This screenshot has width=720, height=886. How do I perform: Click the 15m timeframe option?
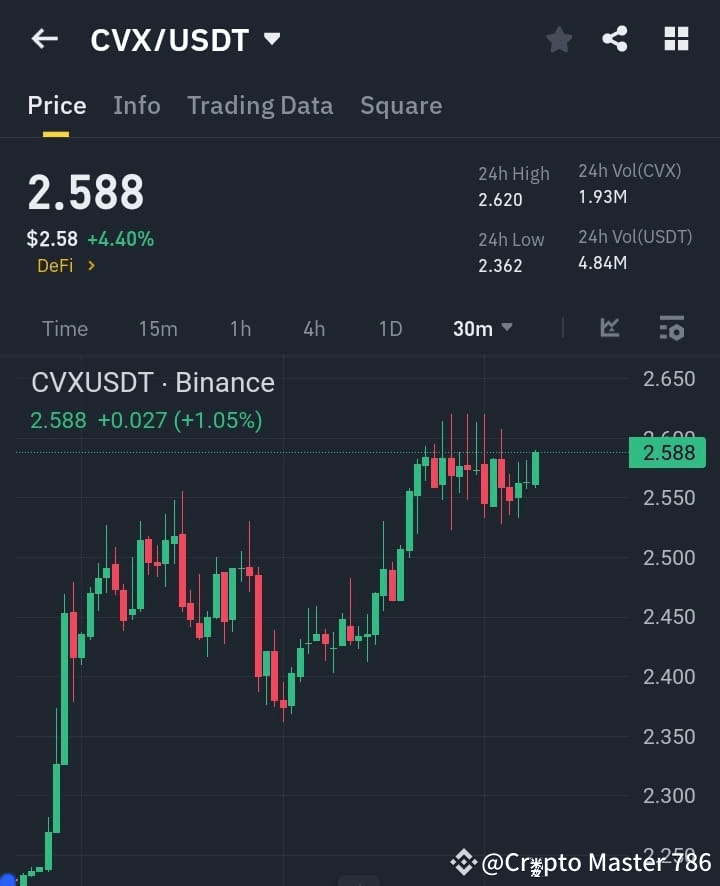[x=158, y=328]
